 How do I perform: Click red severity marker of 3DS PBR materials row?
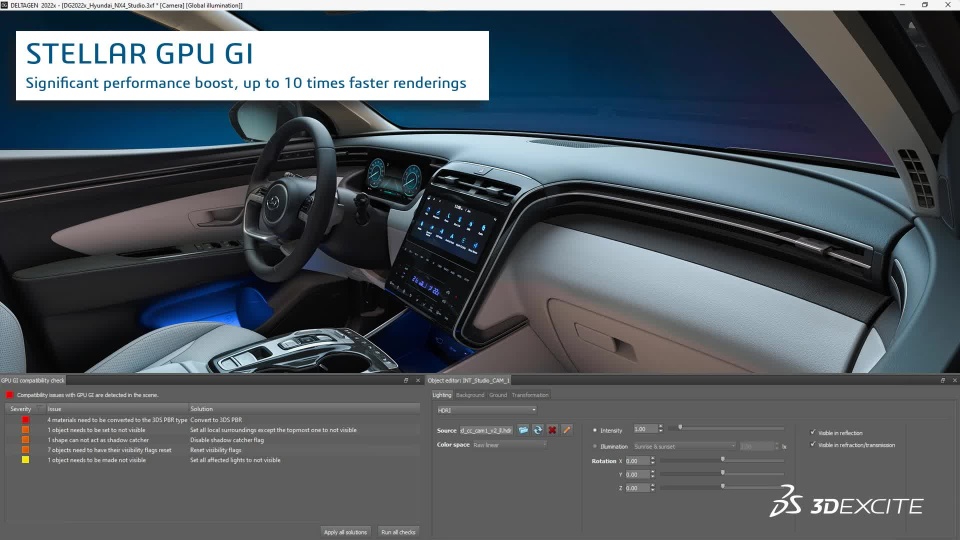pos(25,420)
